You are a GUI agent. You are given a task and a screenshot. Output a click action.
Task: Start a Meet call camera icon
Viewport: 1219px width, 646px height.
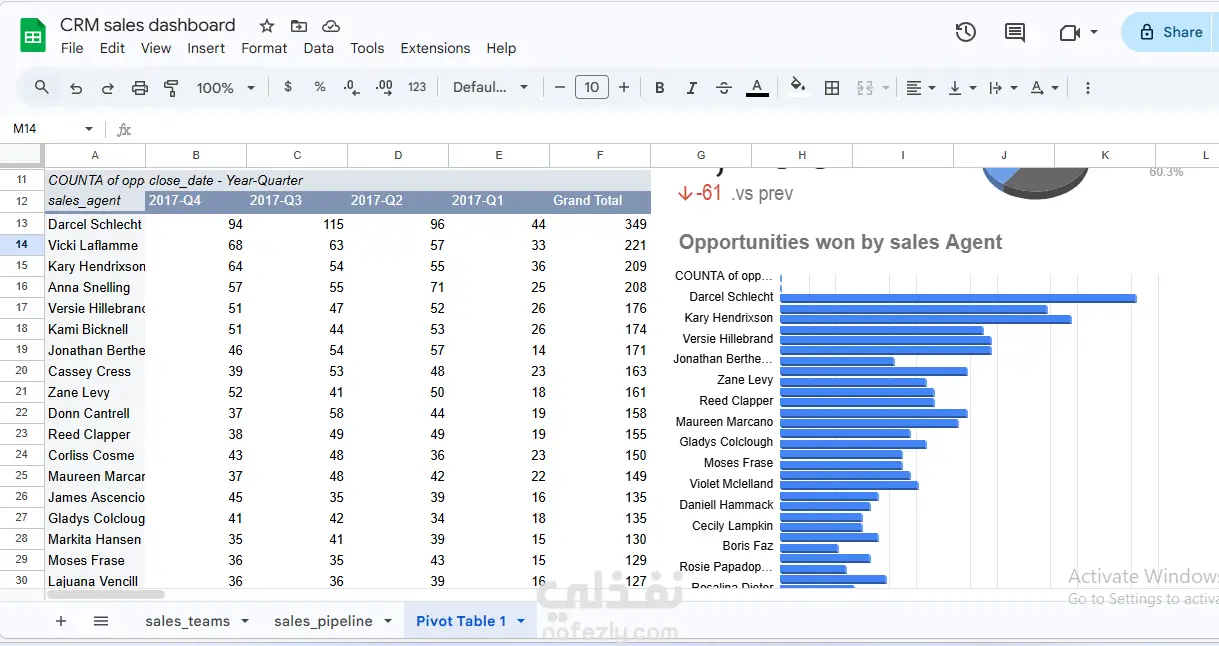click(1069, 32)
